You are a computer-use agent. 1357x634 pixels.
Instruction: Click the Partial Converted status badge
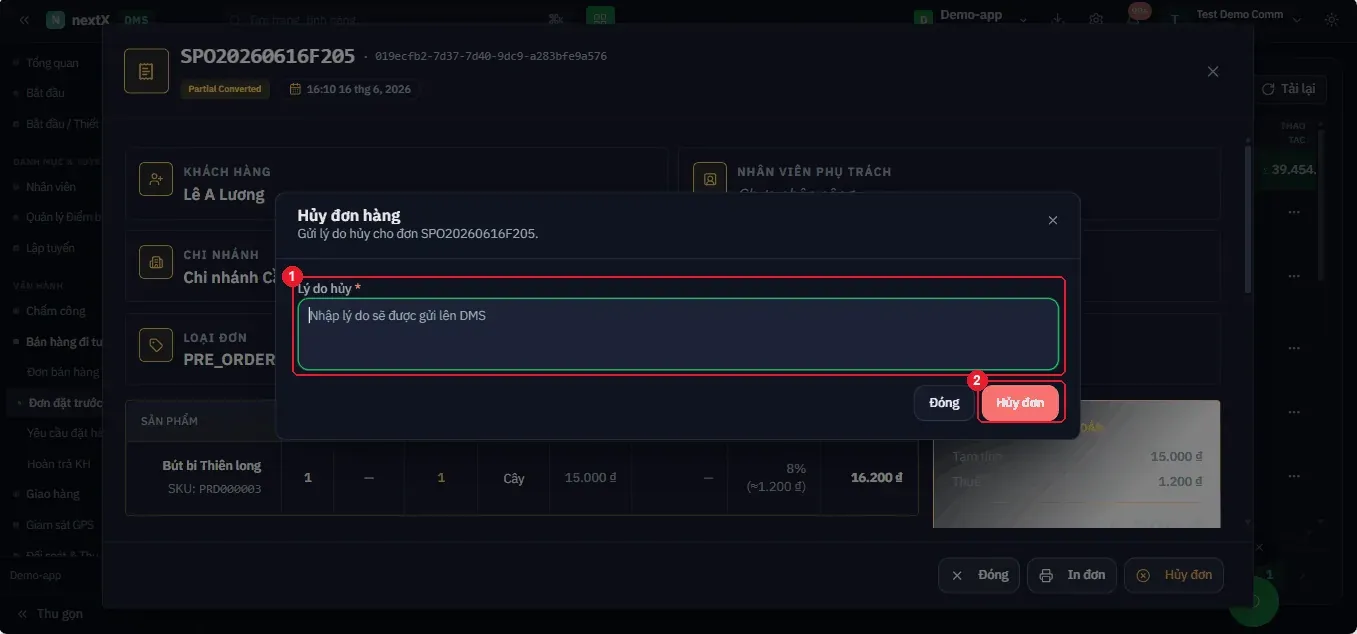[x=225, y=89]
